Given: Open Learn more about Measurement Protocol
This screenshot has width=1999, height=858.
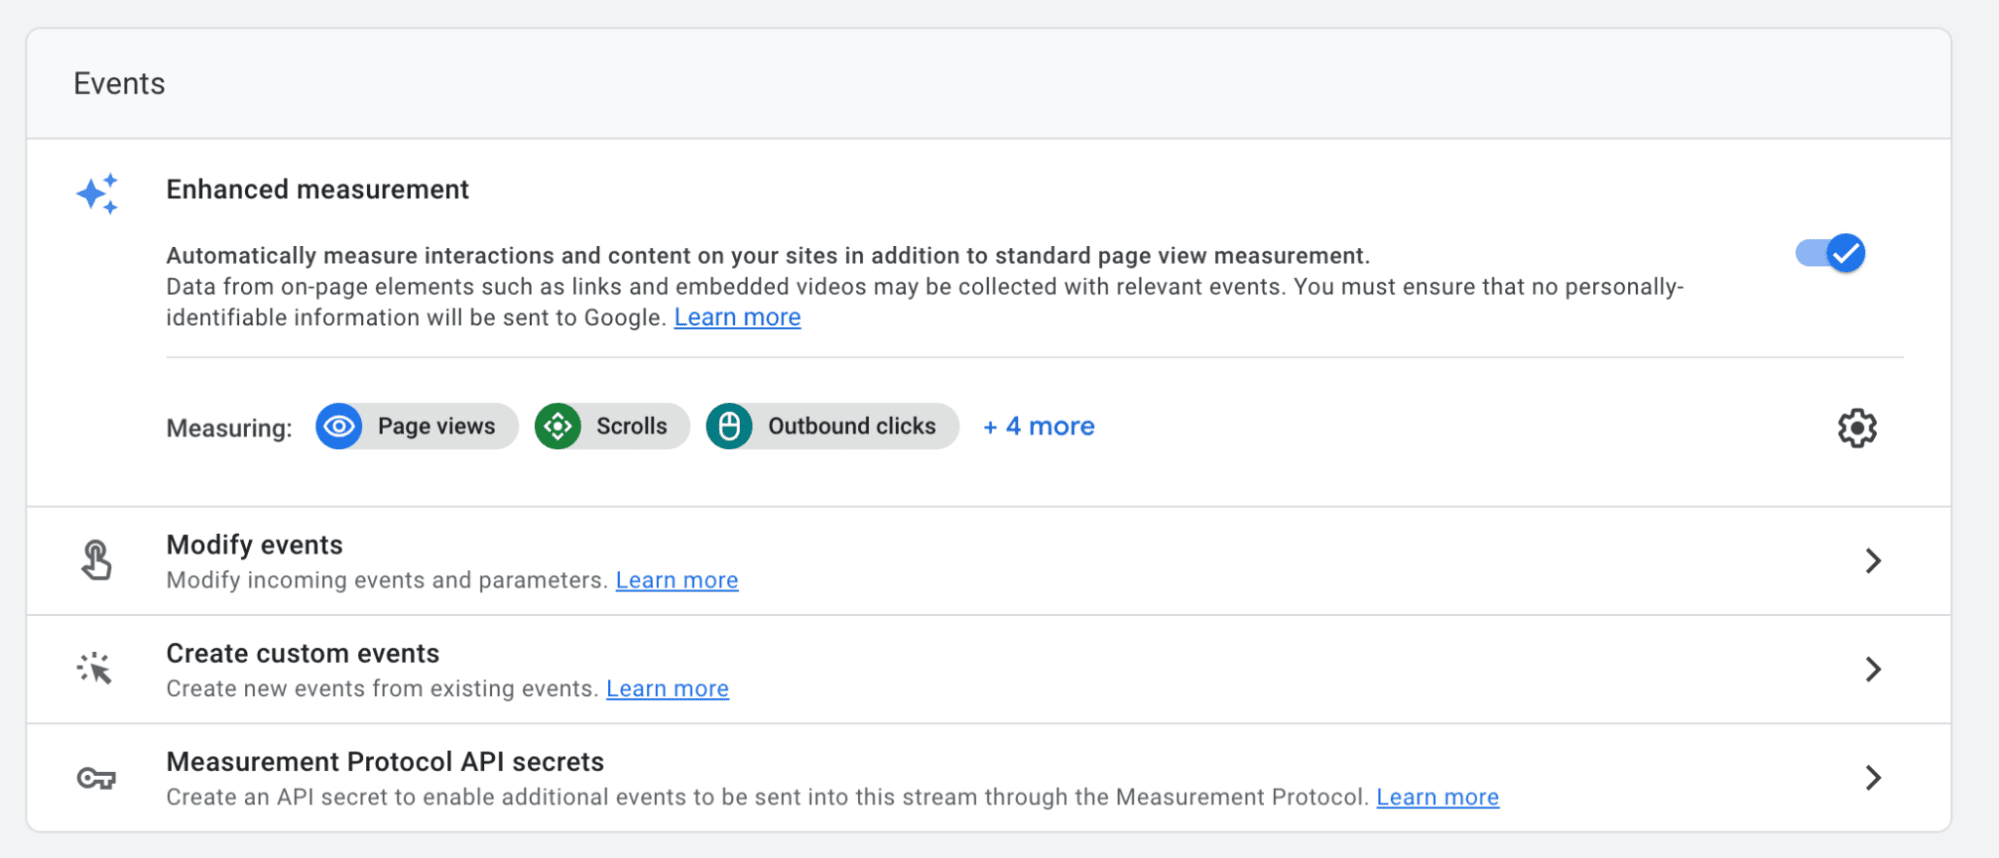Looking at the screenshot, I should 1437,797.
